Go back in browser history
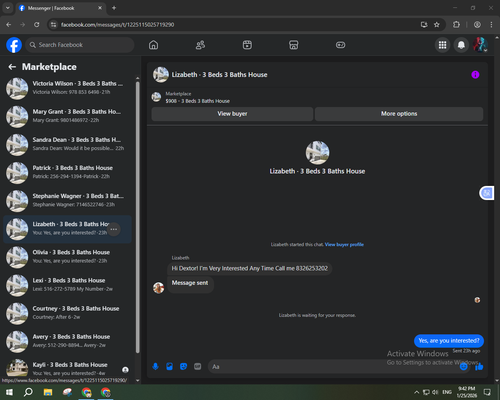 (9, 25)
